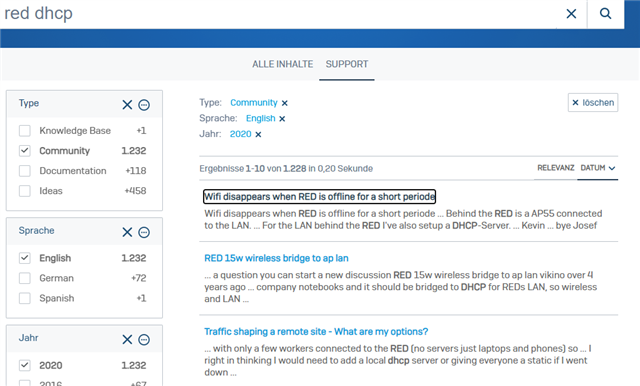Click the Knowledge Base label text

pos(75,131)
